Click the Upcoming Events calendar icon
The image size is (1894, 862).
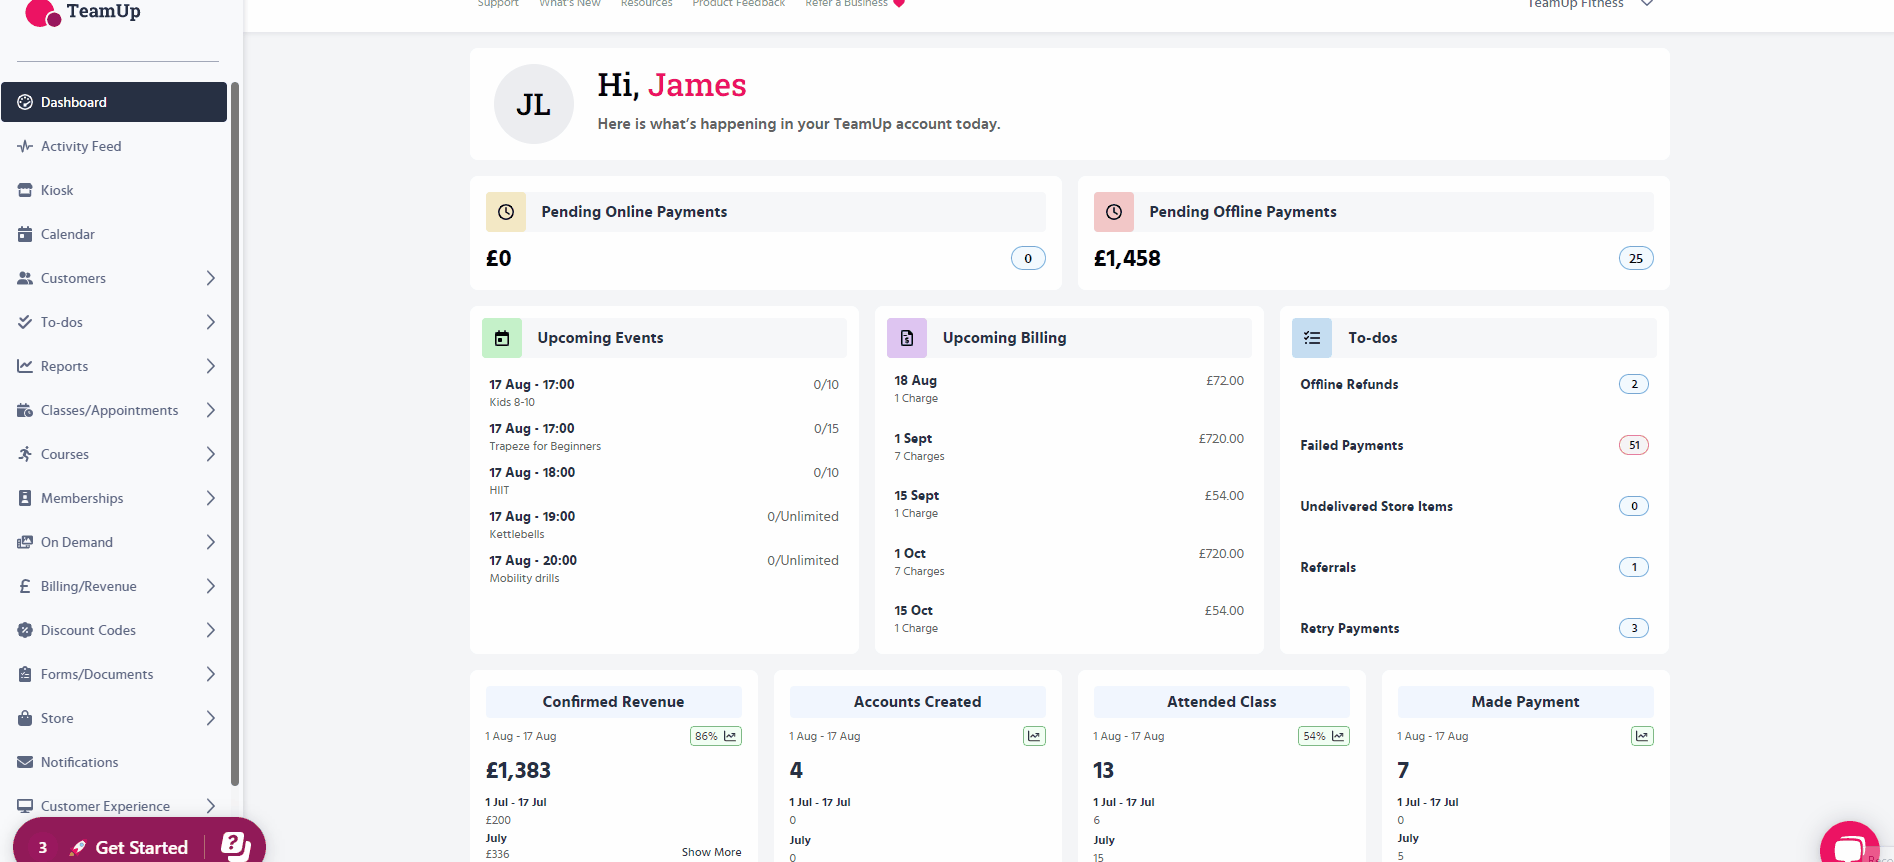point(502,338)
